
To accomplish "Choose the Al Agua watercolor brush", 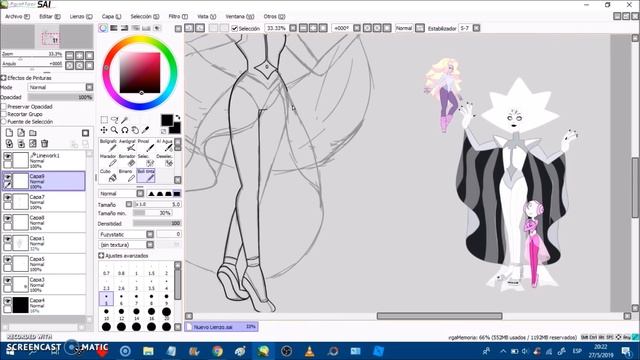I will point(164,145).
